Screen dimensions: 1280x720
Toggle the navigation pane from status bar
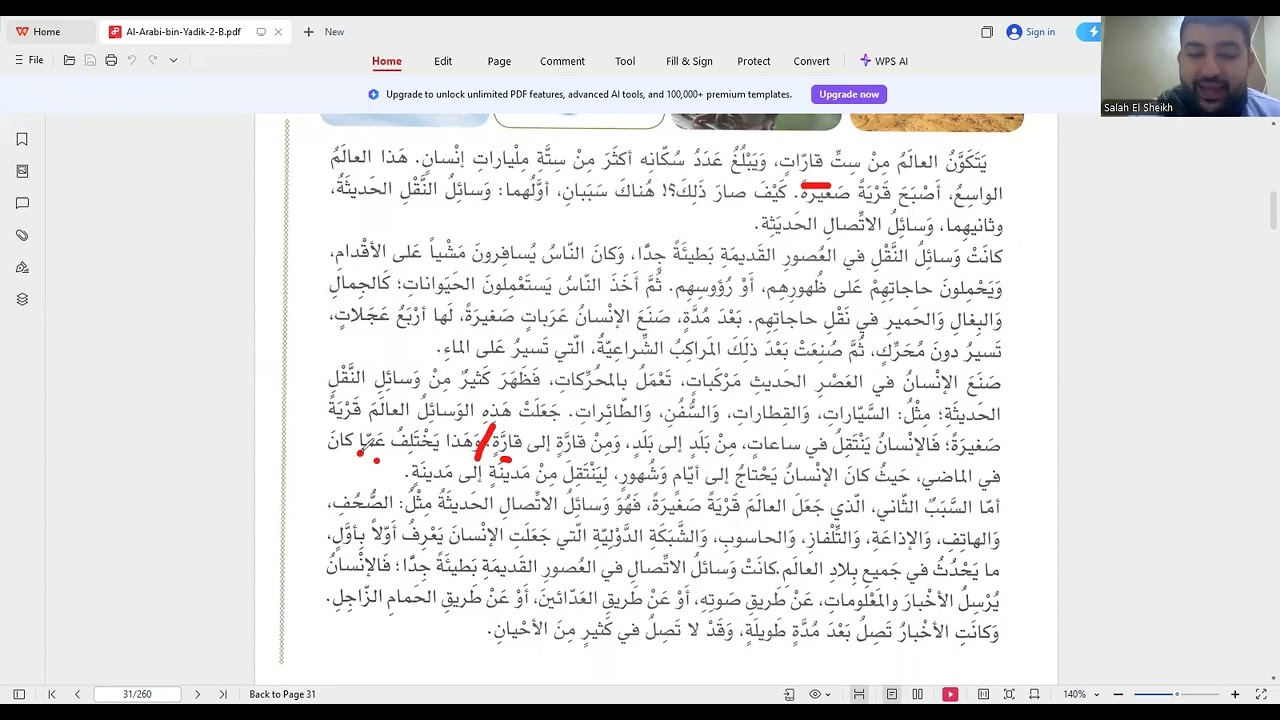(19, 694)
